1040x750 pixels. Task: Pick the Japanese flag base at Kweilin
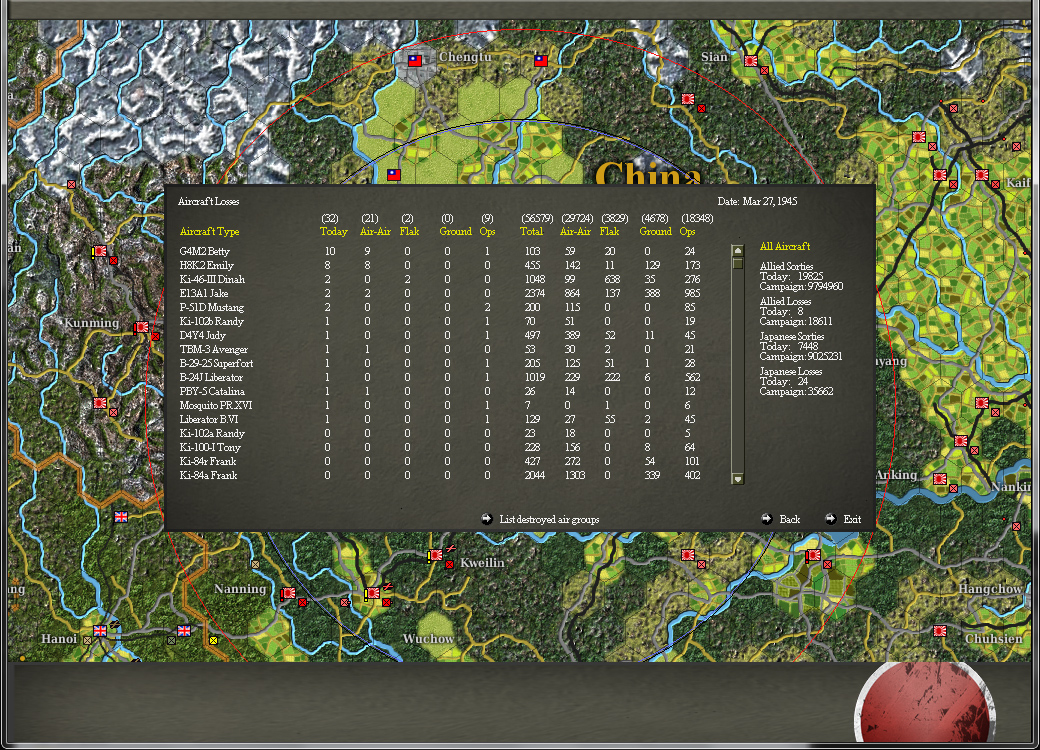tap(436, 555)
